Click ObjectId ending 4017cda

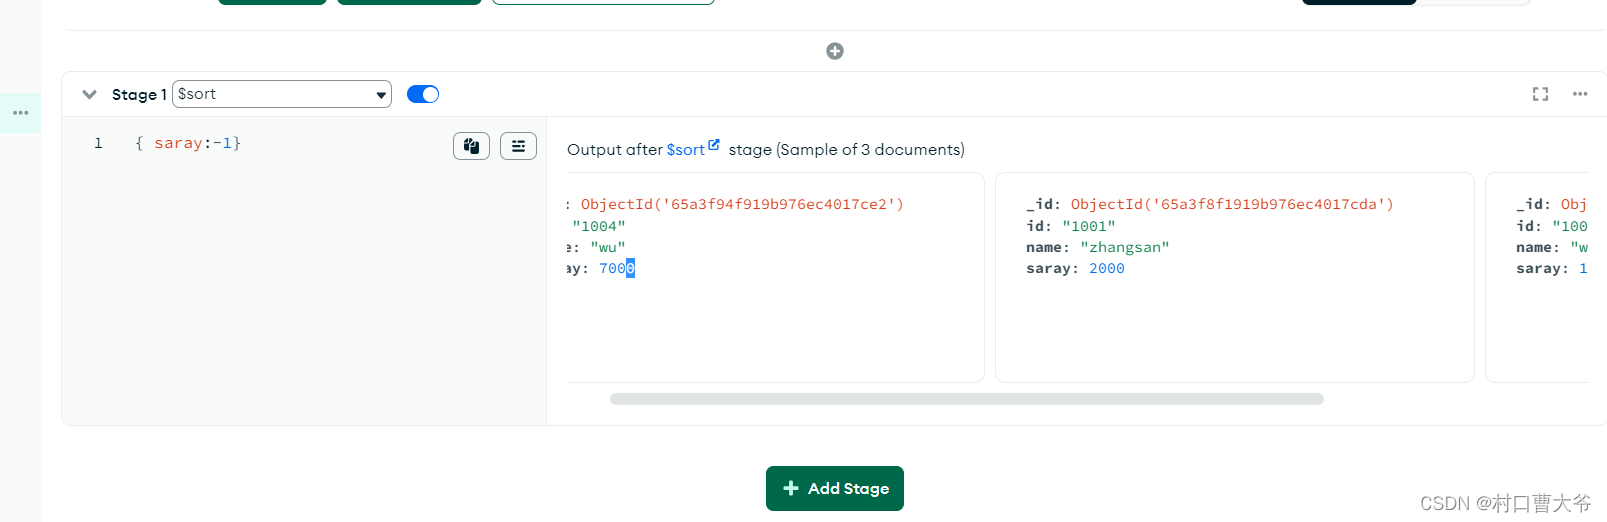coord(1232,204)
